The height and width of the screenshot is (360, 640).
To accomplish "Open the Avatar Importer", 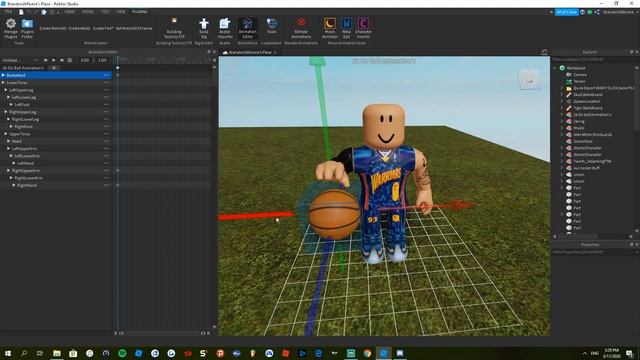I will click(x=225, y=28).
